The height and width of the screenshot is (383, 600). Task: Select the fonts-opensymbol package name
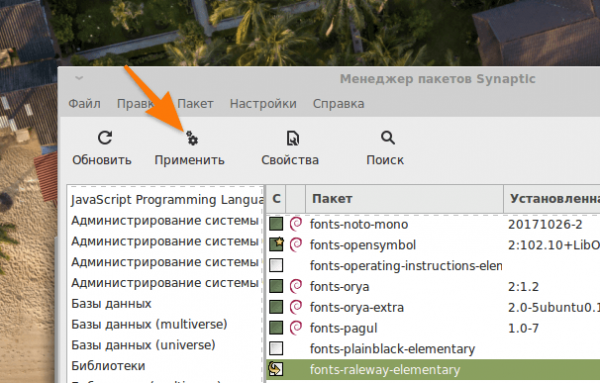click(363, 245)
